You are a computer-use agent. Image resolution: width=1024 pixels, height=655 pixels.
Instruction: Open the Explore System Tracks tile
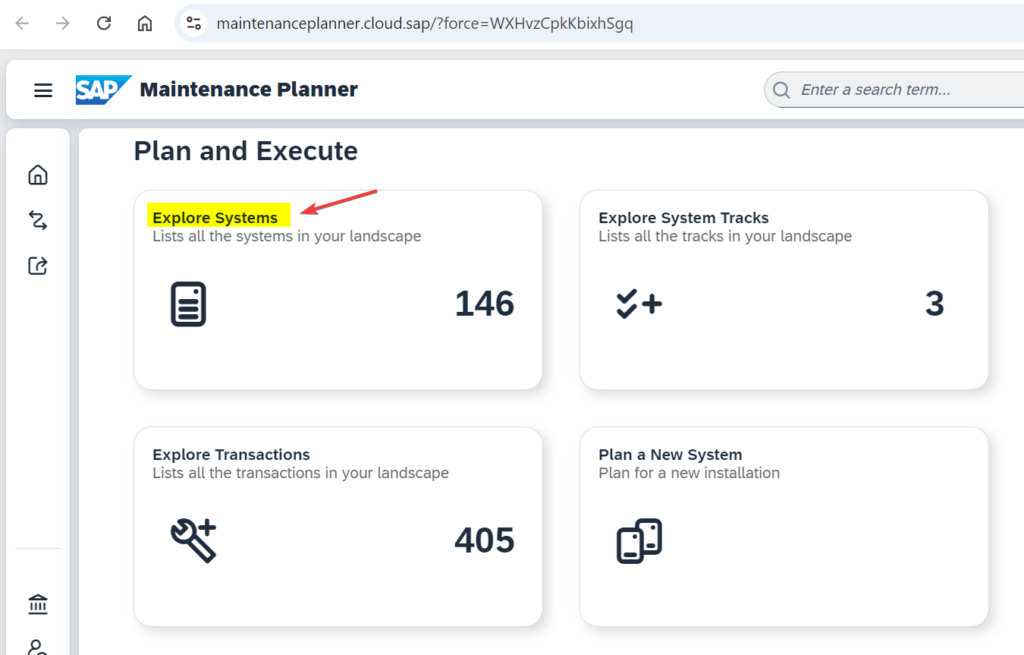[x=784, y=290]
